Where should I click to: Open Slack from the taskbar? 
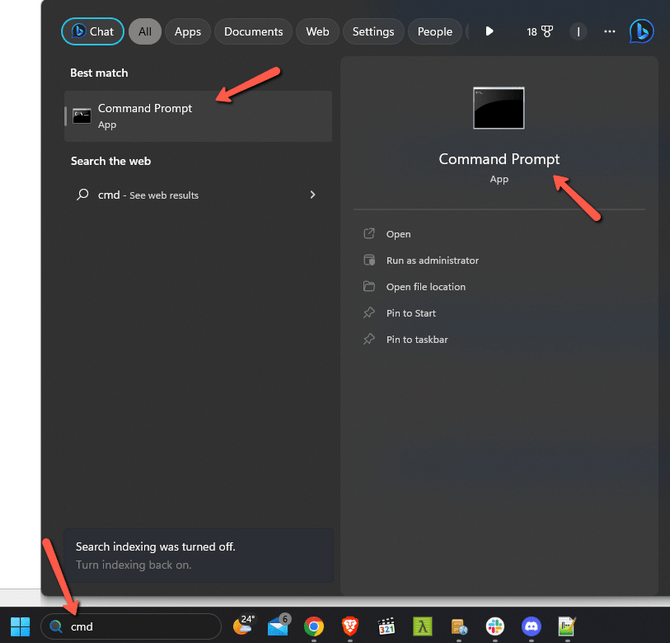click(x=495, y=627)
